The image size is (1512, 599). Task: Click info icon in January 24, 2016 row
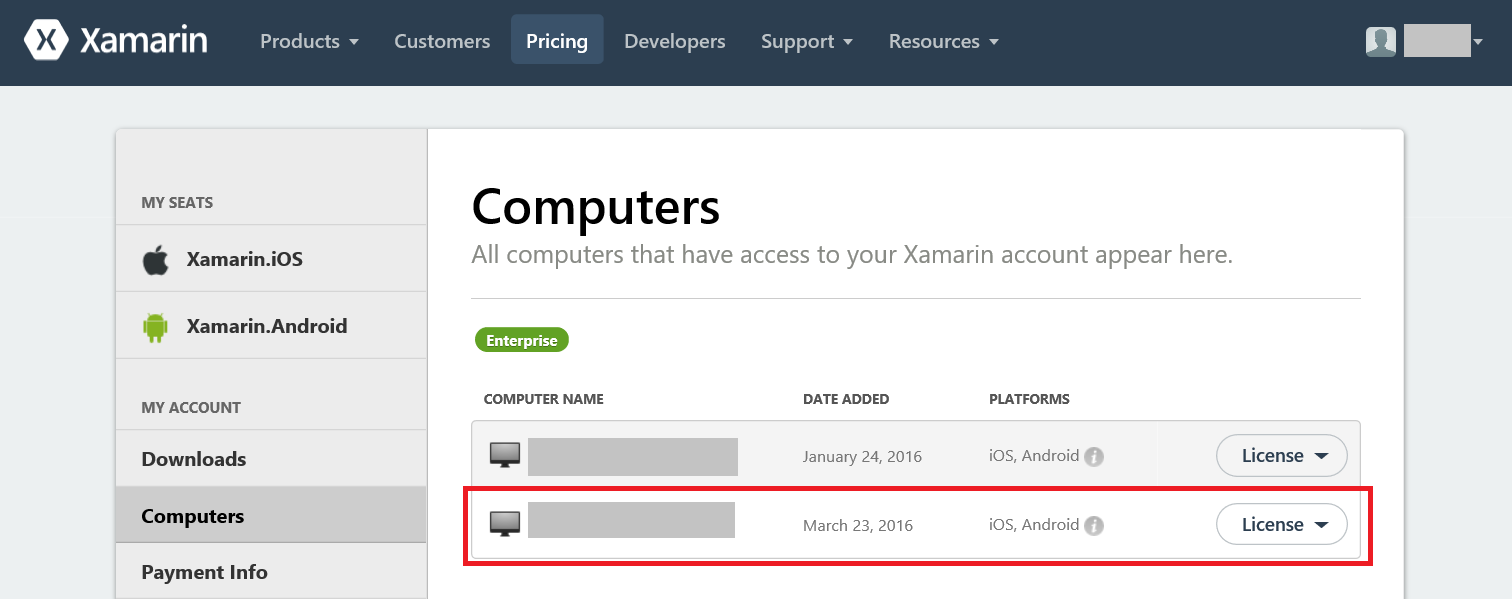(1095, 457)
